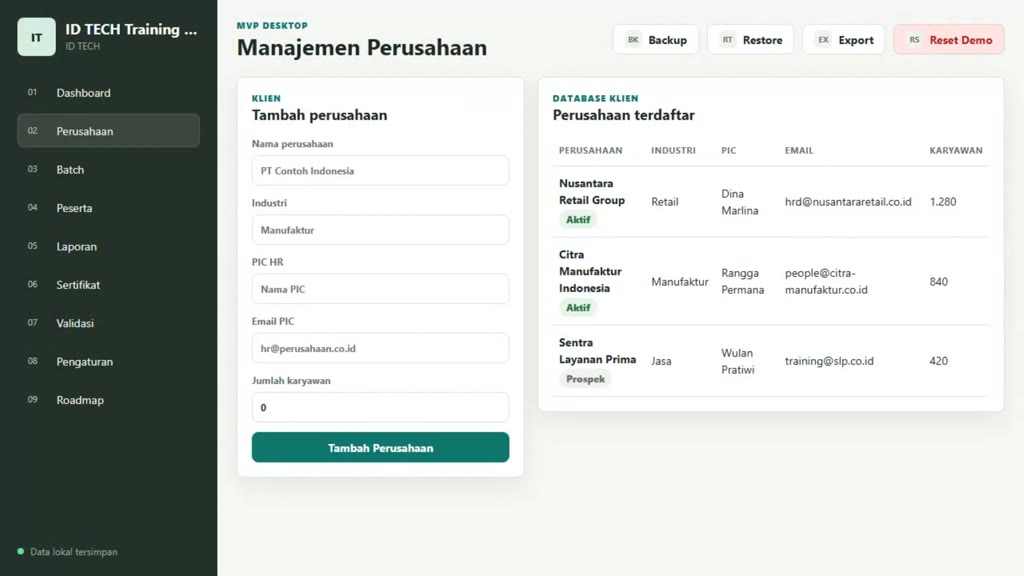Click employee count 1.280

(x=943, y=202)
